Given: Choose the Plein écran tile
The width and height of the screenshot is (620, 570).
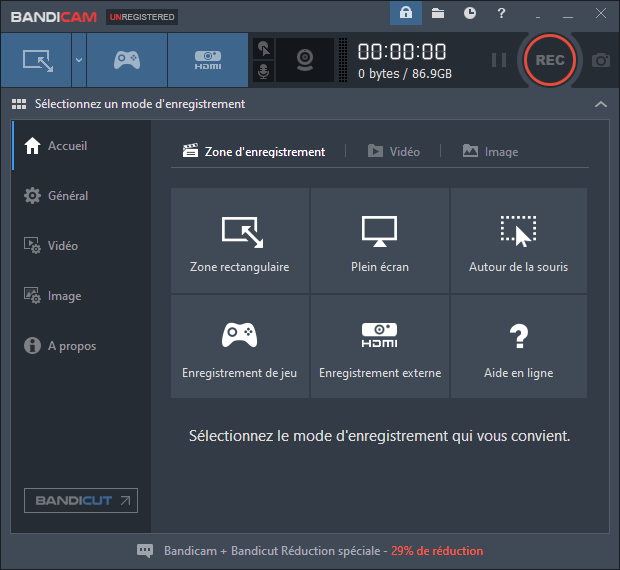Looking at the screenshot, I should [x=380, y=240].
